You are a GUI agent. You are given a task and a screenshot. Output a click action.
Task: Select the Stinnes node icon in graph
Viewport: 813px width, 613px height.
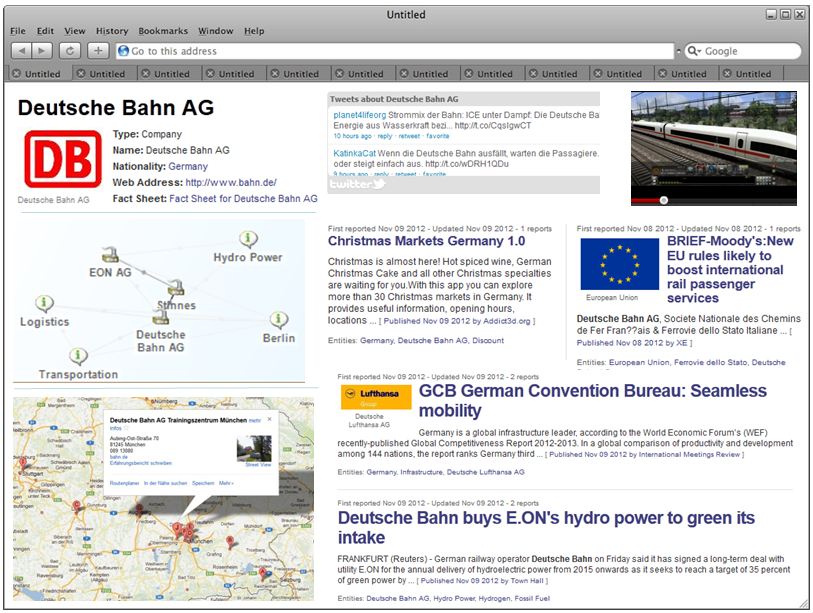[x=176, y=288]
